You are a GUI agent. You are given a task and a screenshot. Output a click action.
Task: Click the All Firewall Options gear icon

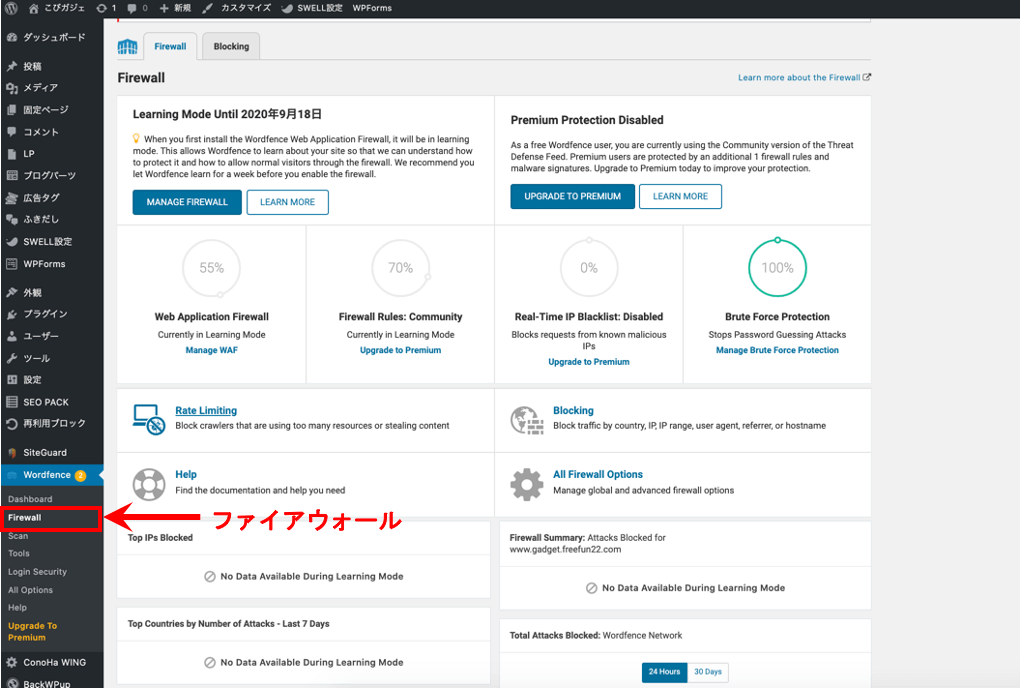[x=527, y=484]
